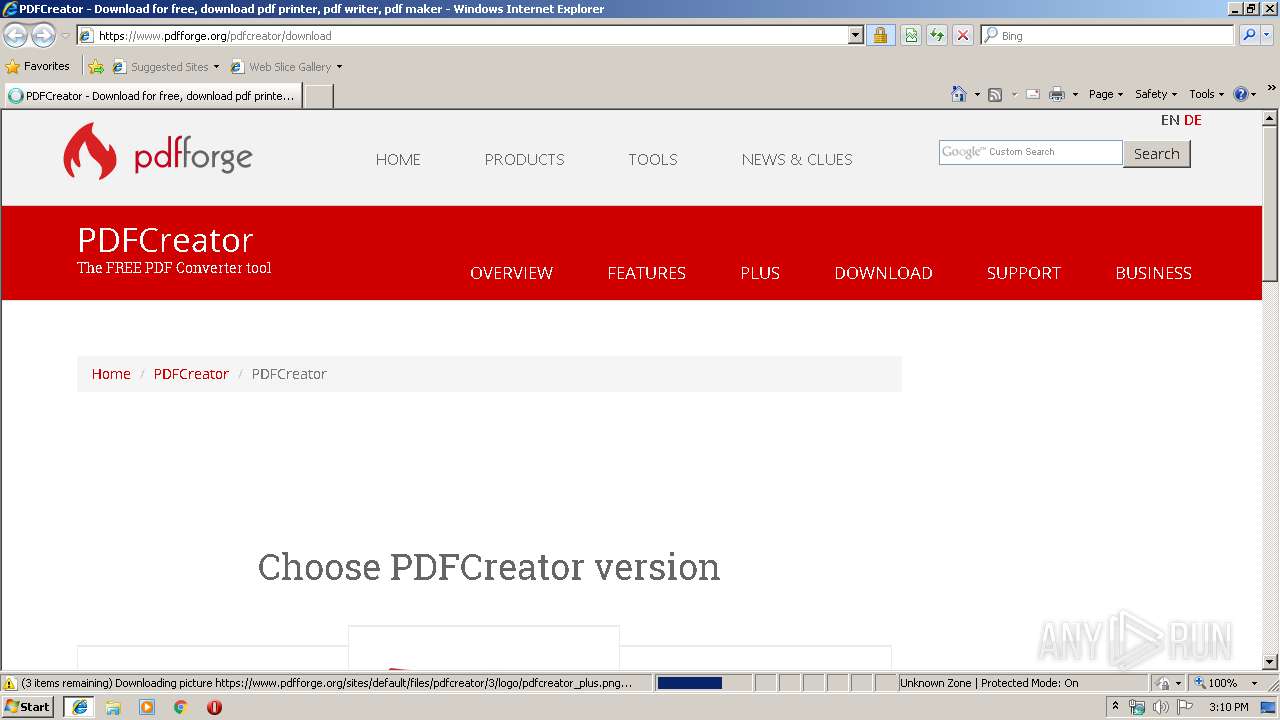Go to BUSINESS section of PDFCreator
1280x720 pixels.
tap(1153, 273)
